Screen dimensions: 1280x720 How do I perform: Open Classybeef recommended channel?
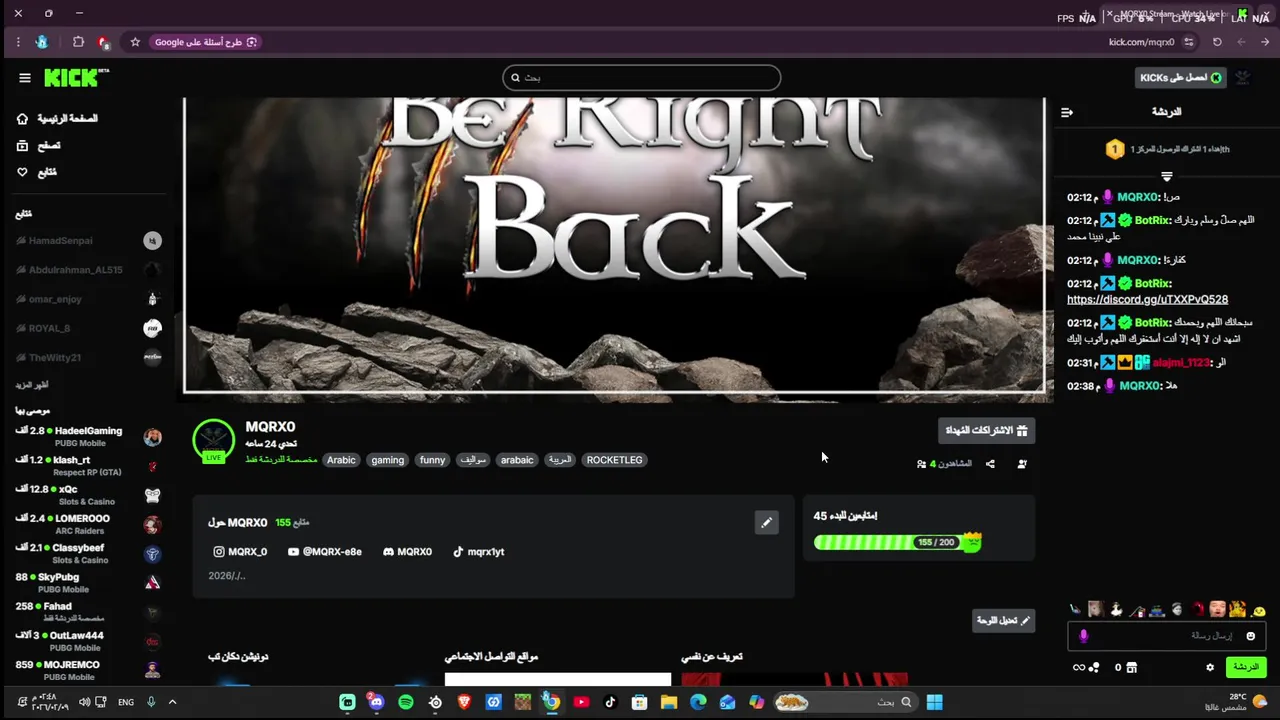(88, 554)
